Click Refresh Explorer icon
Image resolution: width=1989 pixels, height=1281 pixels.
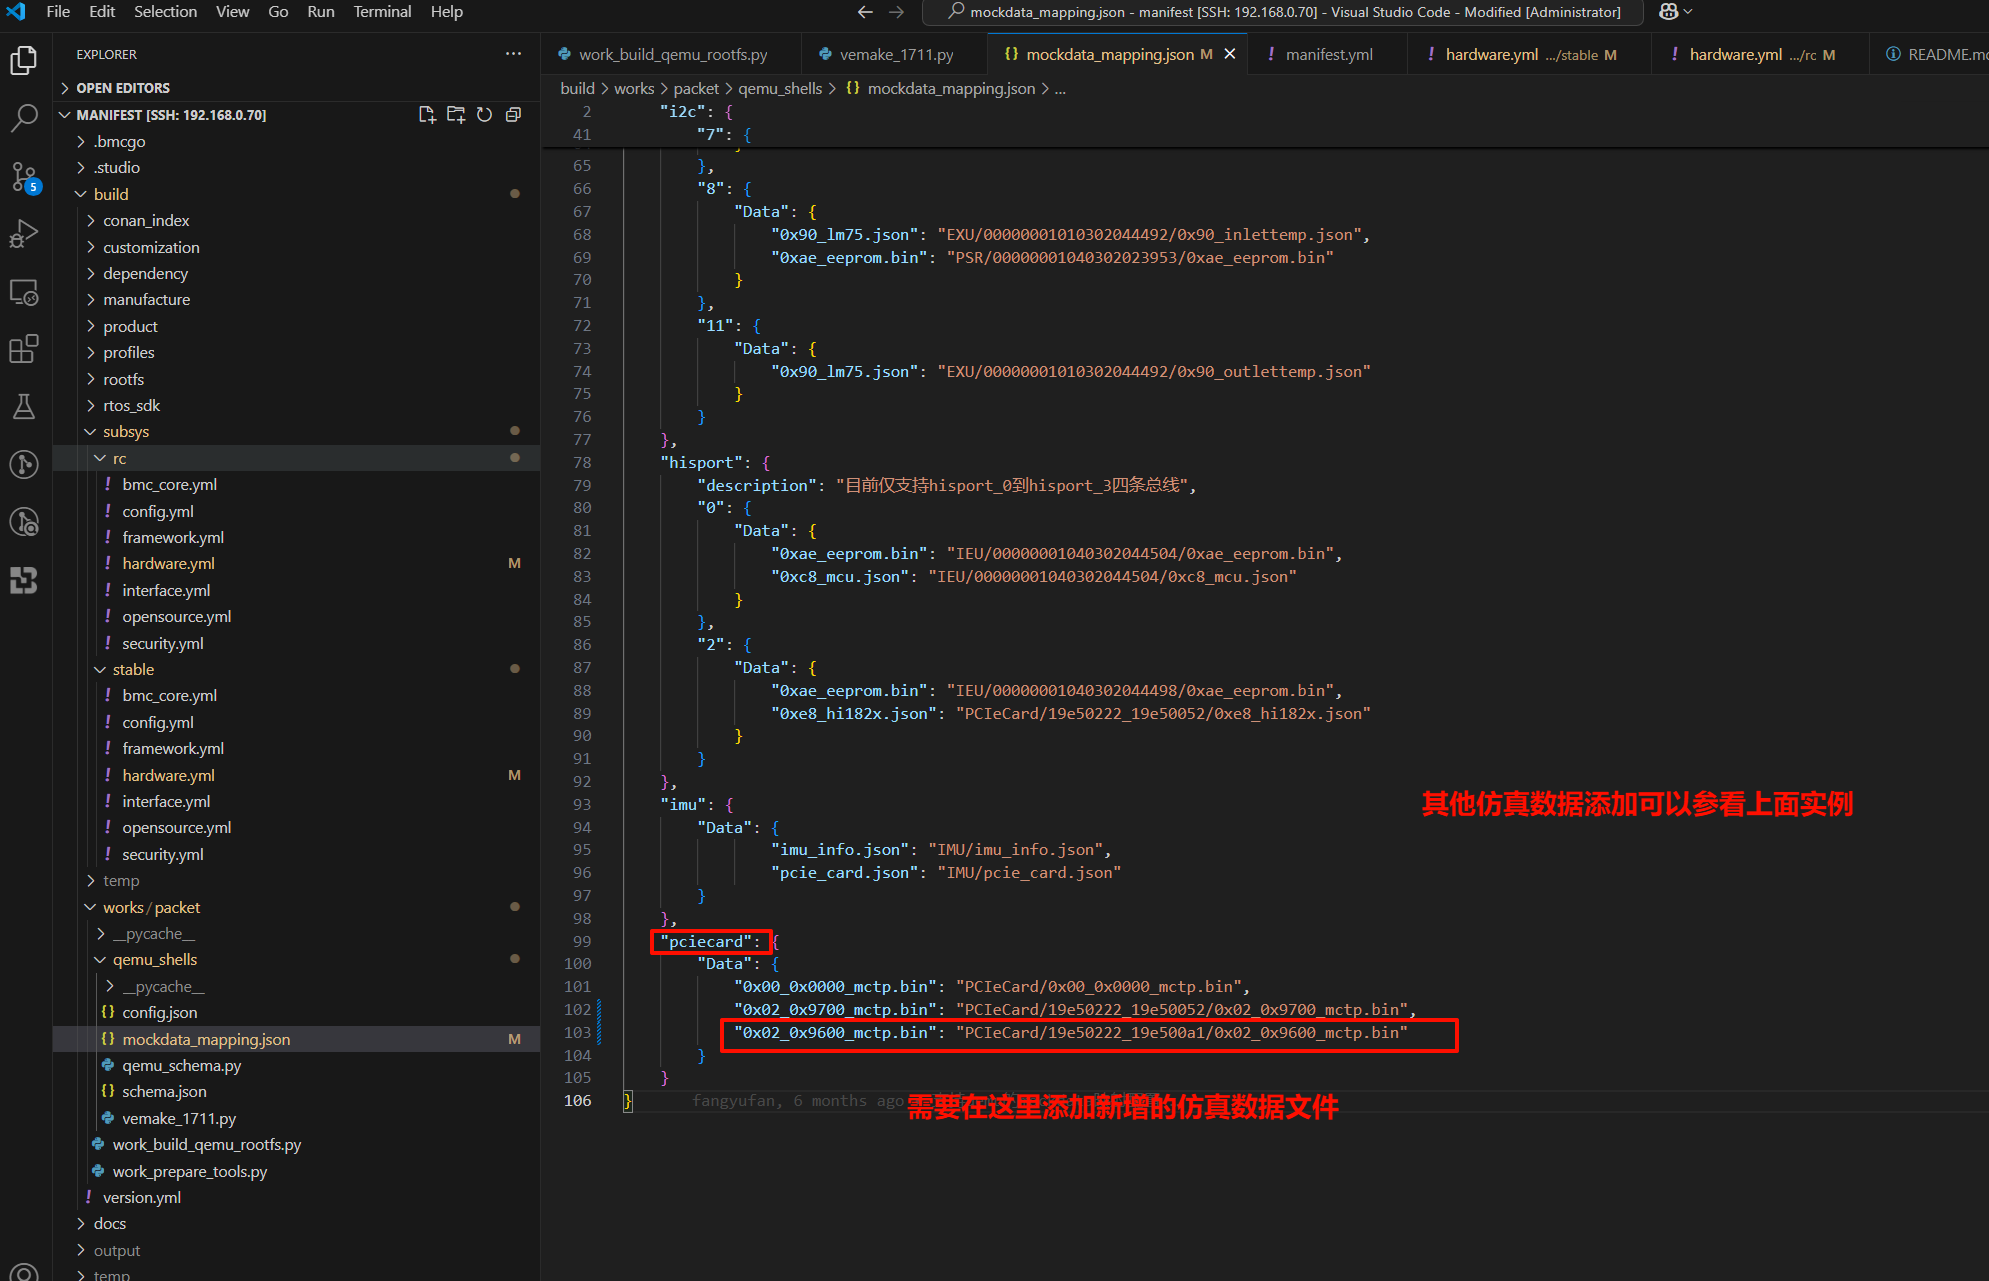click(484, 115)
